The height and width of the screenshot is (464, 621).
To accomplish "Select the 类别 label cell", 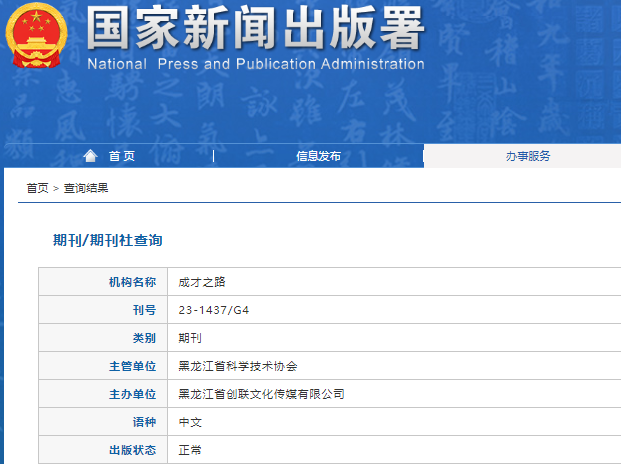I will (x=103, y=338).
